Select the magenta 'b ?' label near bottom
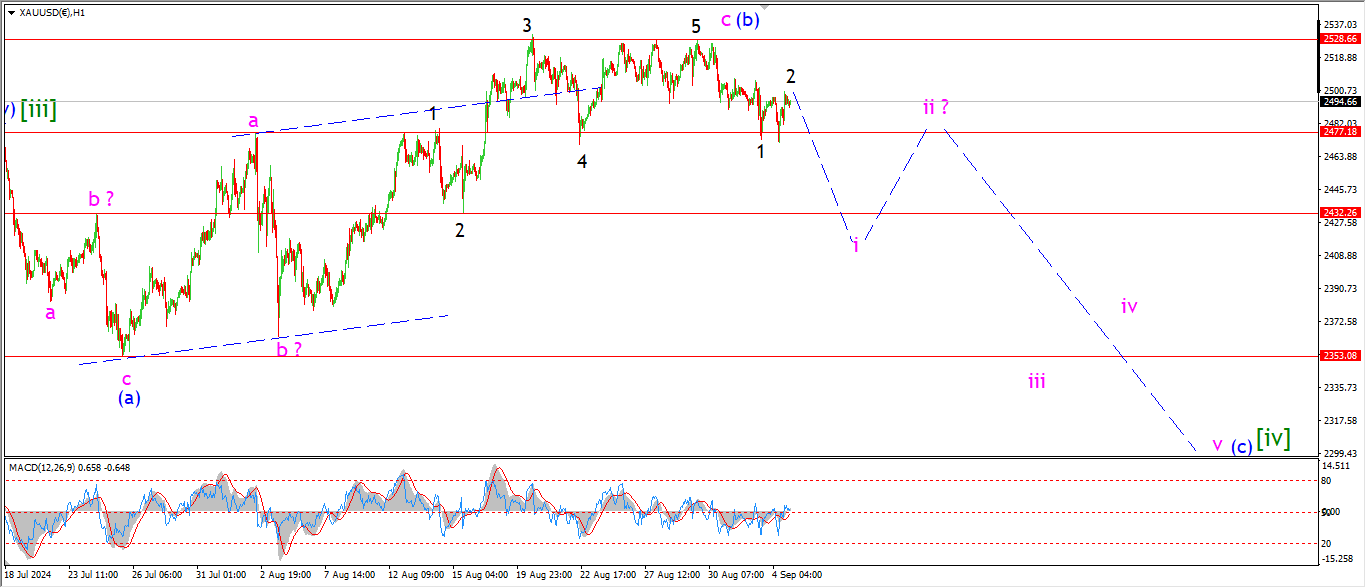 (288, 349)
